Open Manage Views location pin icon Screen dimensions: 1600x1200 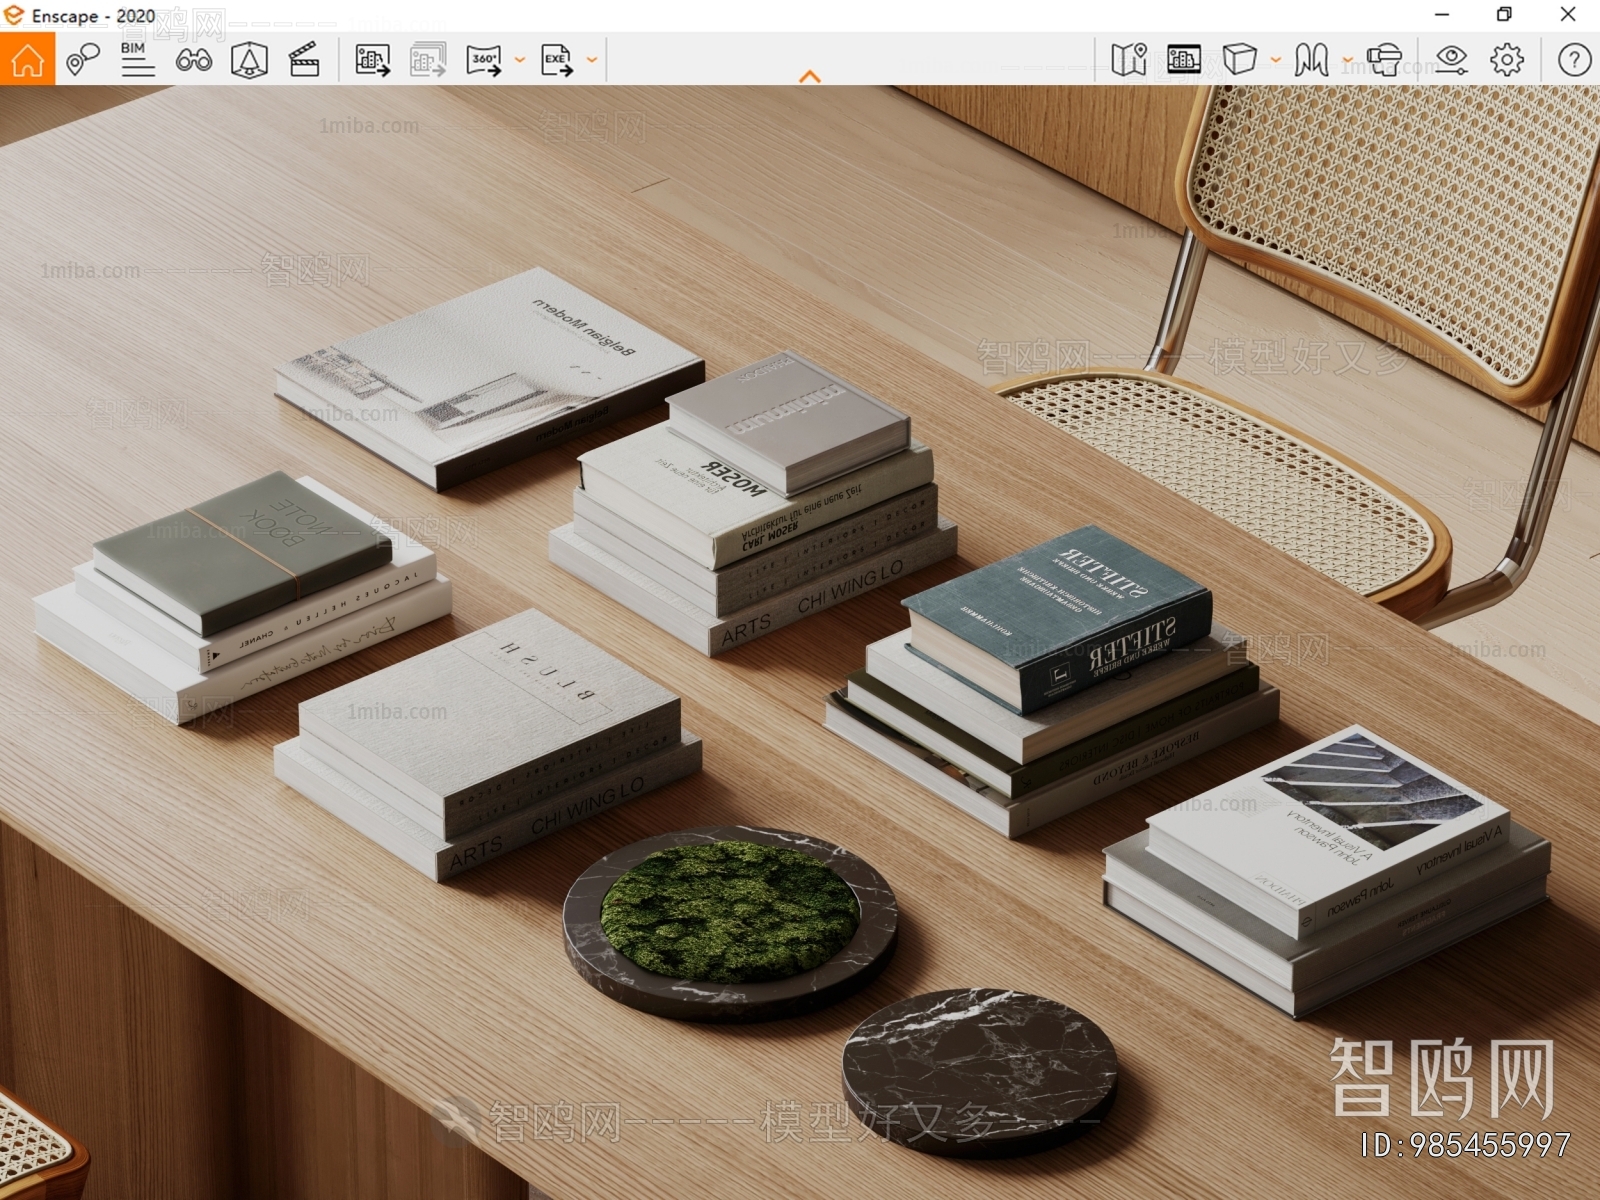tap(82, 60)
